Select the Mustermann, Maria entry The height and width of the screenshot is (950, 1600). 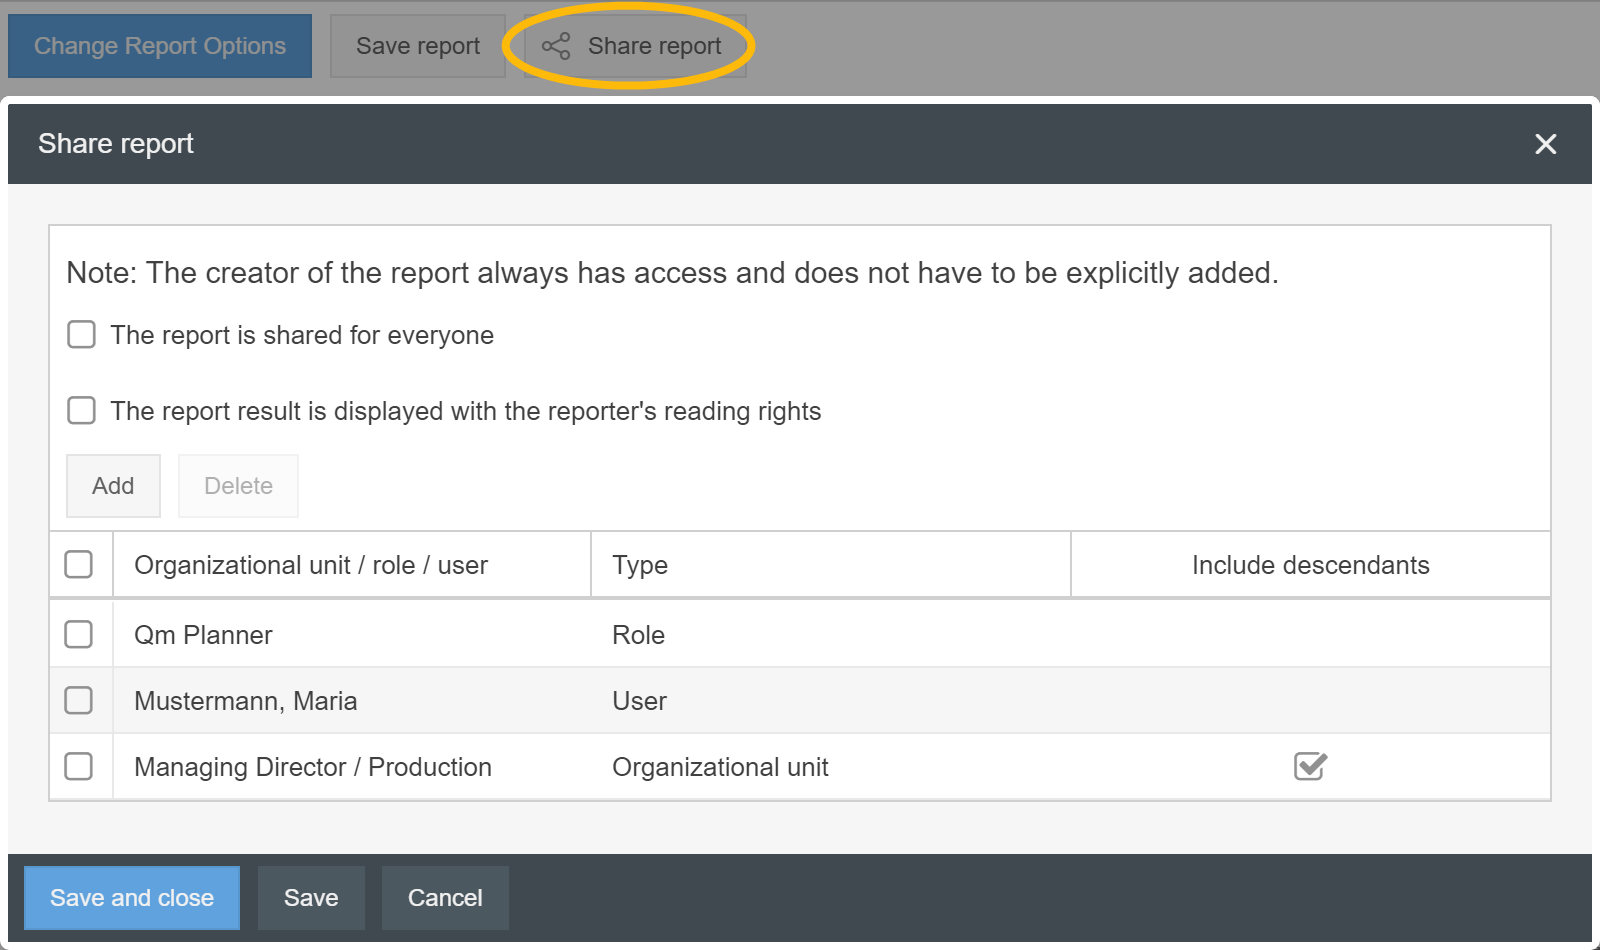(x=246, y=701)
